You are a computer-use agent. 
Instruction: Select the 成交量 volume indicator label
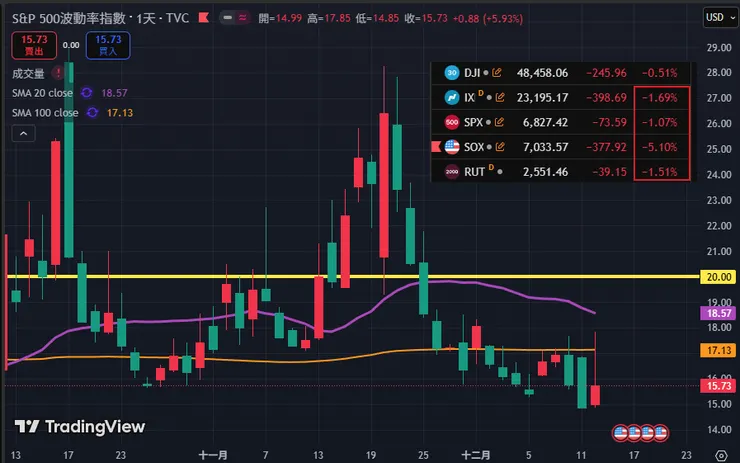click(x=28, y=73)
